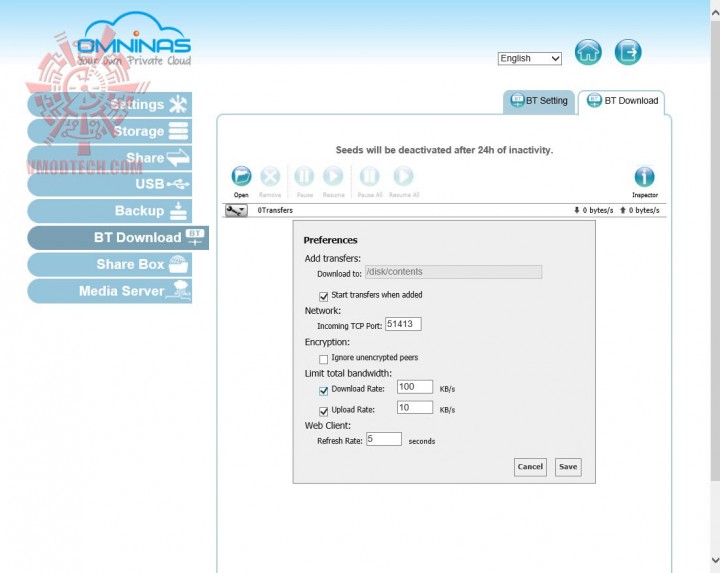Go to the home page icon

[x=588, y=52]
